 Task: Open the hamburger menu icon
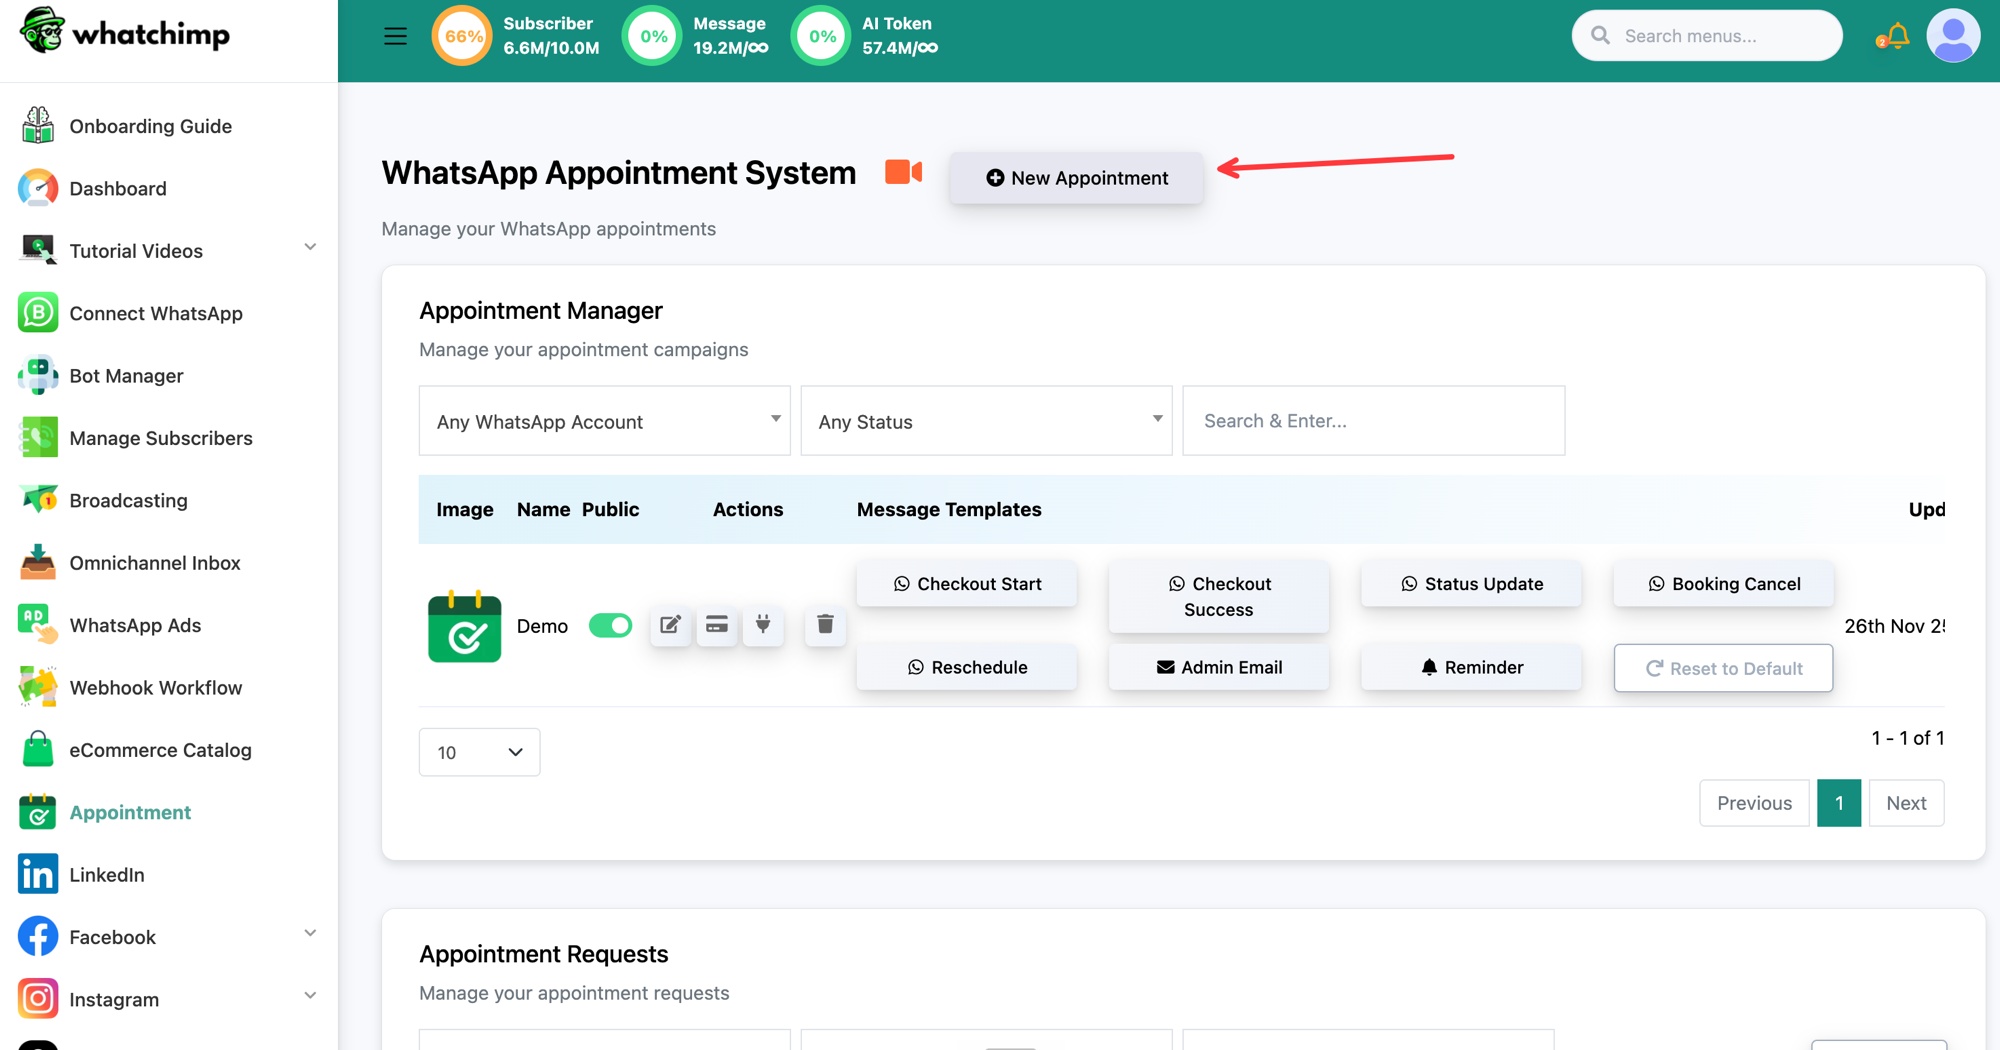[x=395, y=36]
